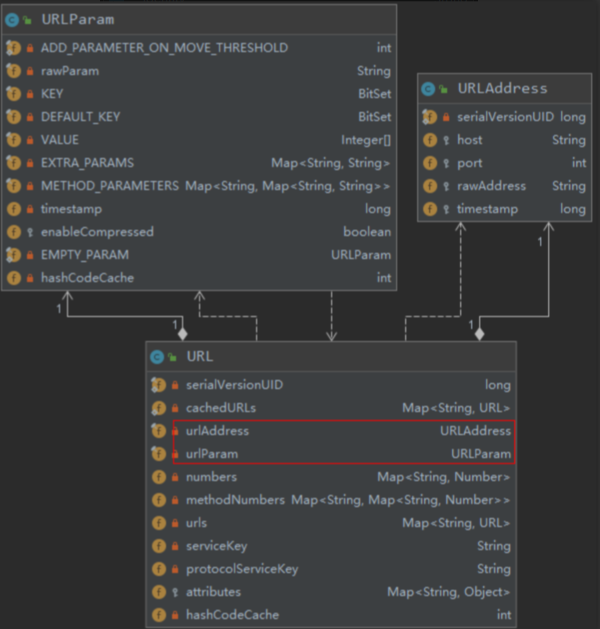Select the METHOD_PARAMETERS field row
Screen dimensions: 600x629
point(109,186)
